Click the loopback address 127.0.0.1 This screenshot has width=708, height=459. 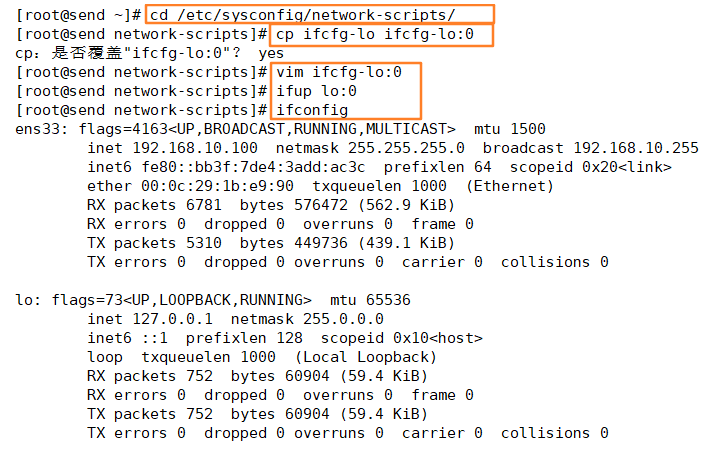[172, 319]
